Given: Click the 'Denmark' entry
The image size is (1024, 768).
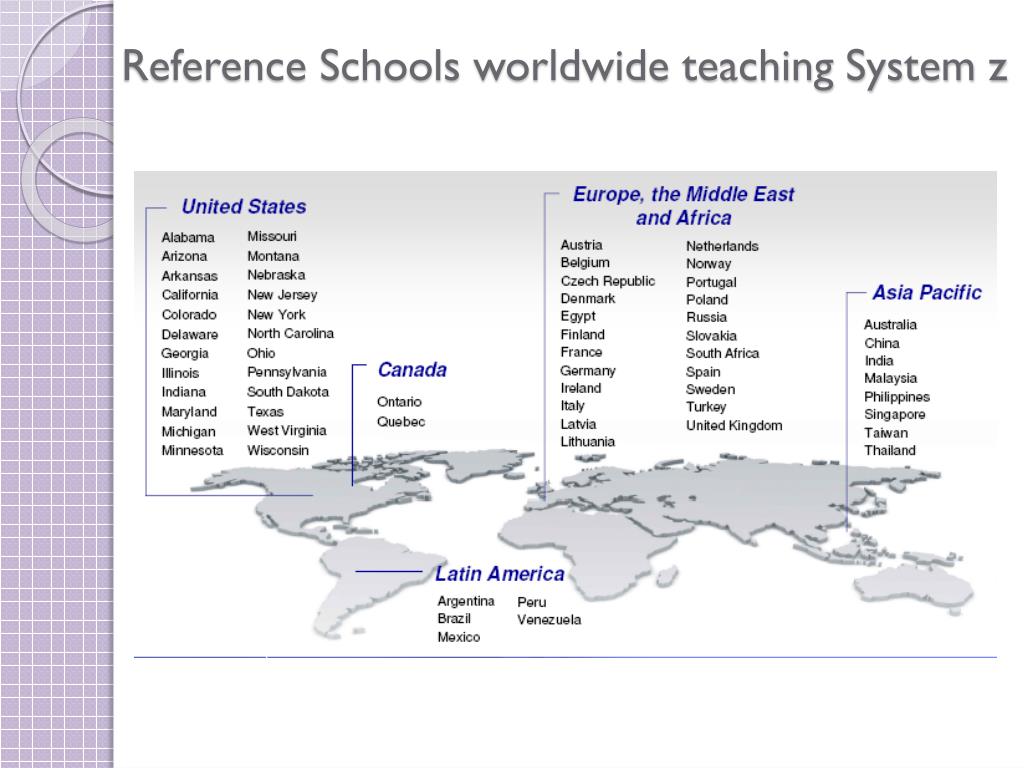Looking at the screenshot, I should pyautogui.click(x=588, y=298).
